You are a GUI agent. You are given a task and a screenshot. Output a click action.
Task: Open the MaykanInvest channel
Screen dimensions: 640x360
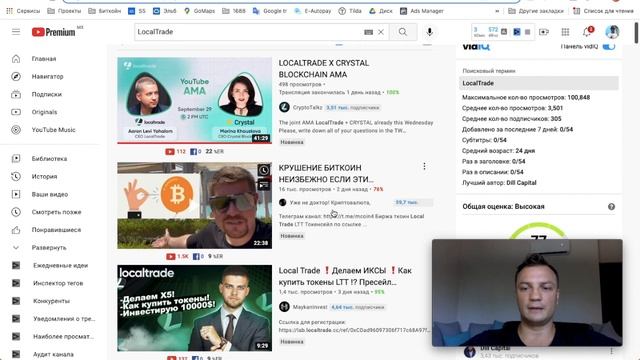click(310, 307)
